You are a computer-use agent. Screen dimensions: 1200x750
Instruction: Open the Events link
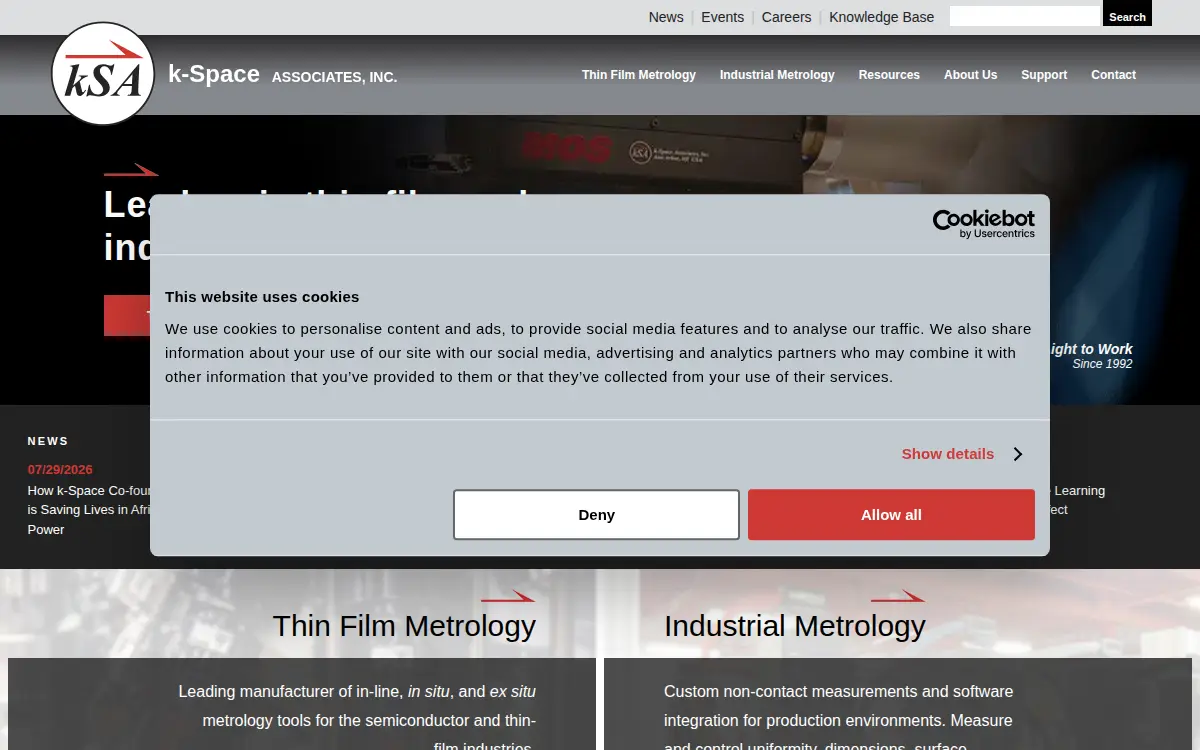(x=722, y=17)
